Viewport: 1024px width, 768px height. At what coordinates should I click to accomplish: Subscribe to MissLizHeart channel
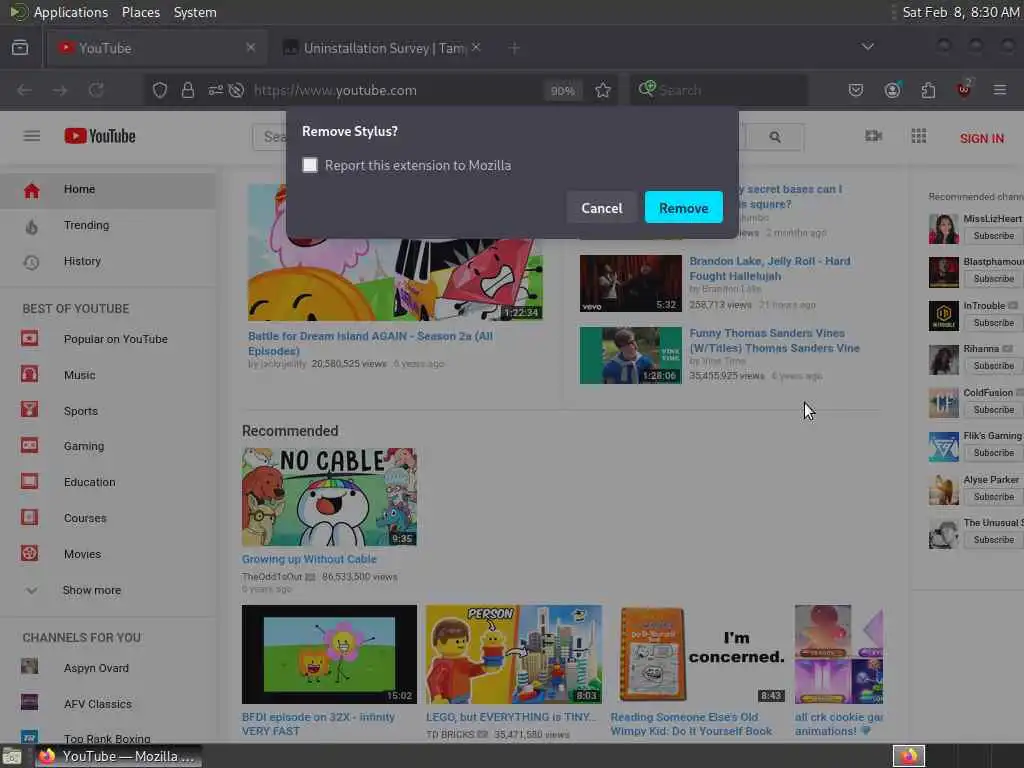(993, 236)
